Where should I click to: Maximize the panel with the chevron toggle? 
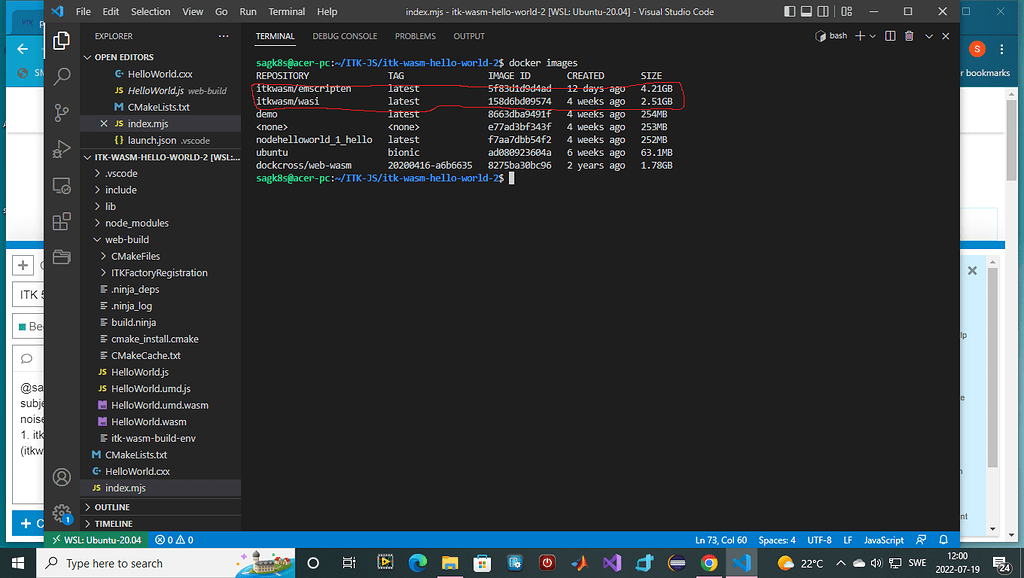tap(928, 35)
